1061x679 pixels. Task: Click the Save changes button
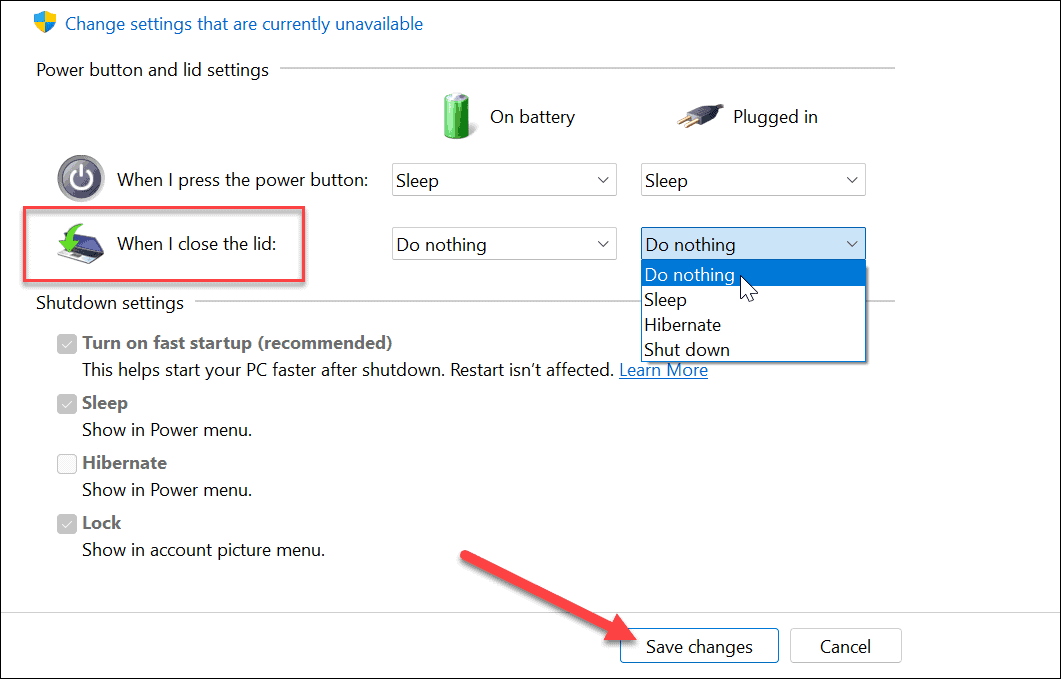(699, 647)
